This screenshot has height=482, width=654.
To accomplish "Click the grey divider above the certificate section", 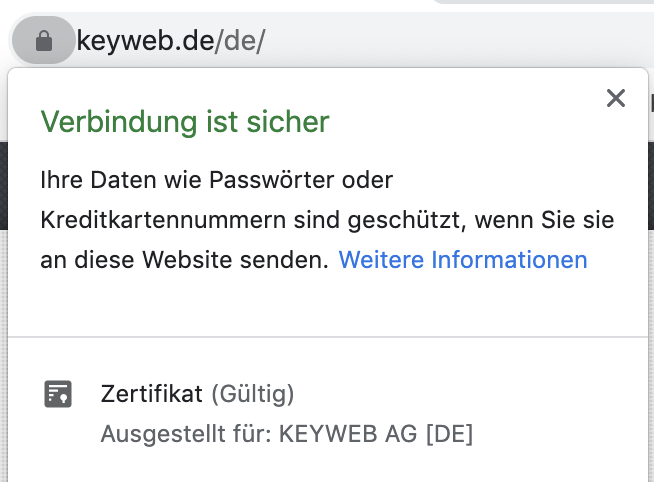I will point(328,336).
